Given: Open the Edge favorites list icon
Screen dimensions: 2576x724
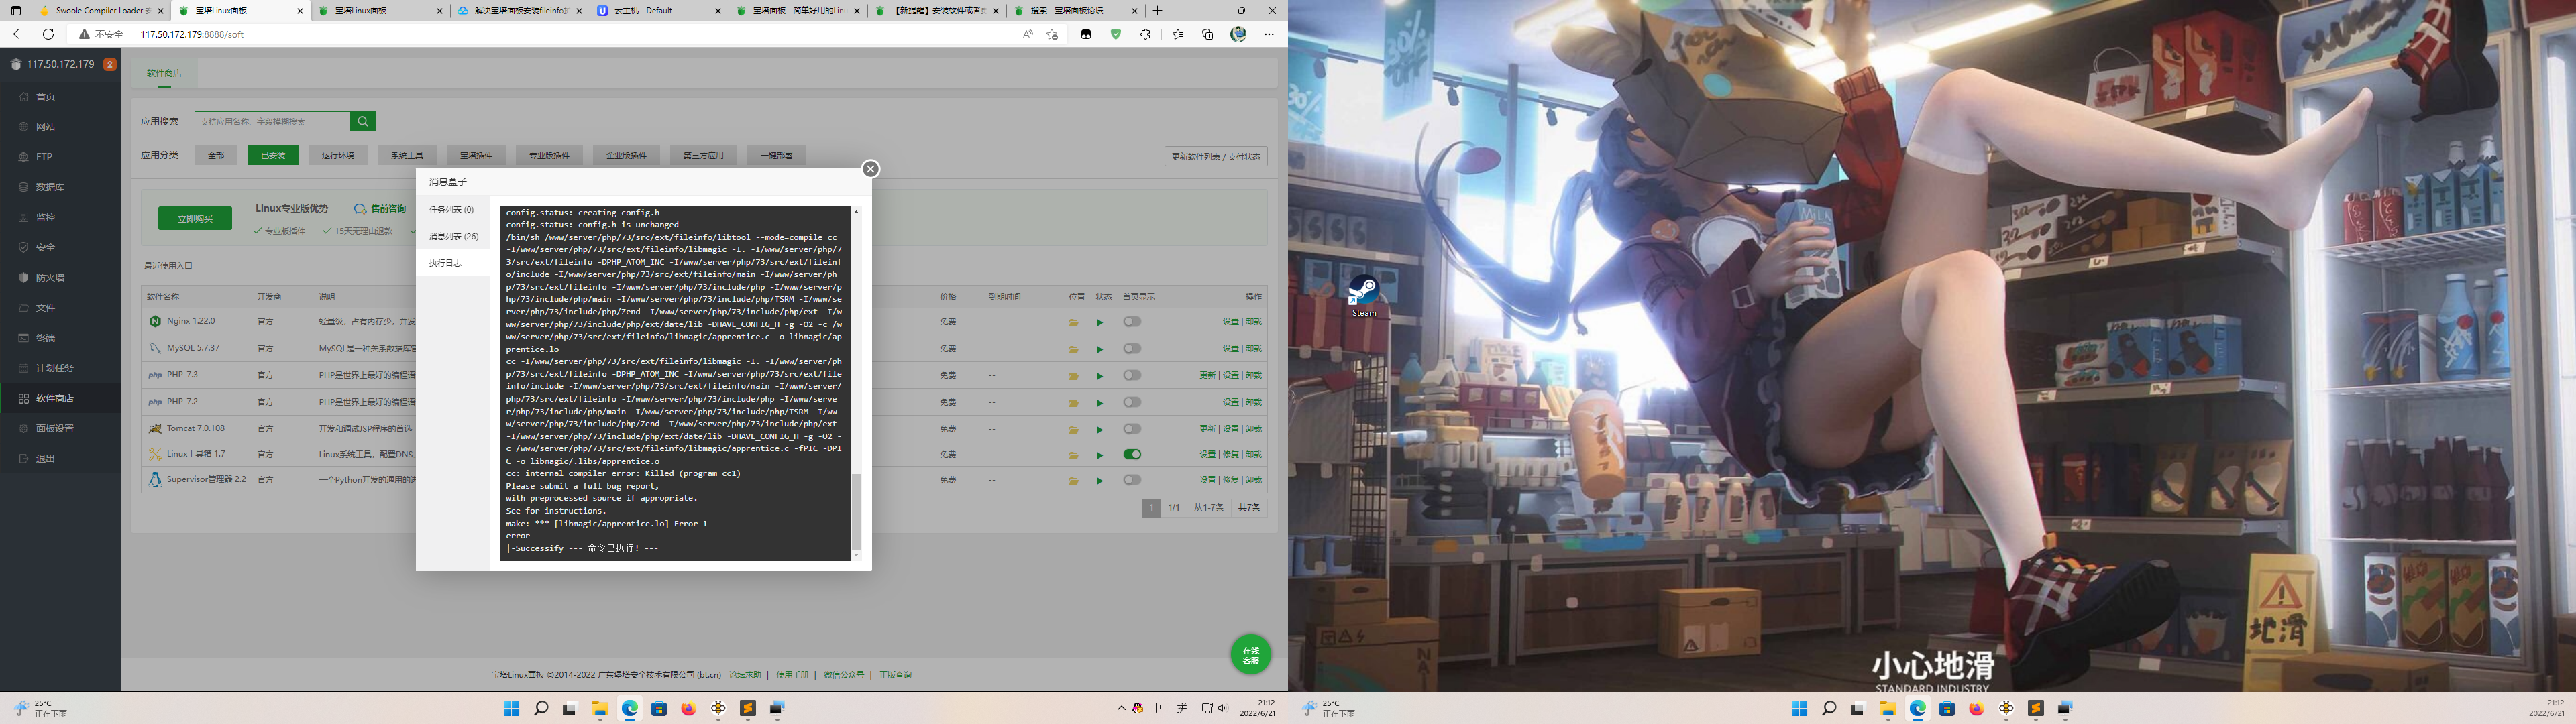Looking at the screenshot, I should coord(1178,34).
